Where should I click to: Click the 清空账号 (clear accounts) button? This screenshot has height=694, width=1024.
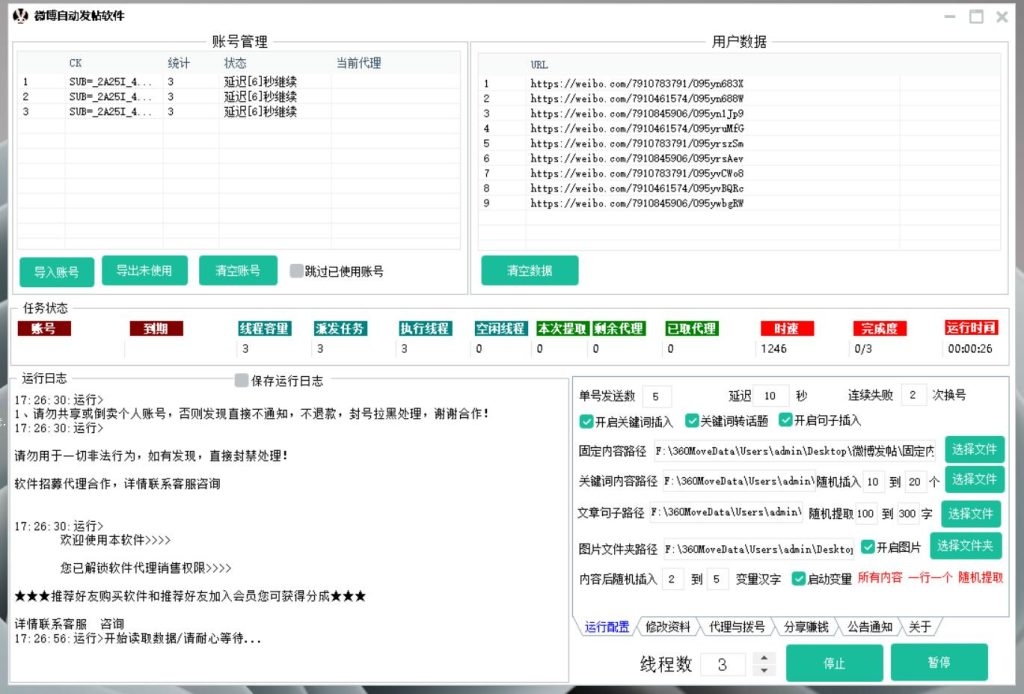pos(237,270)
